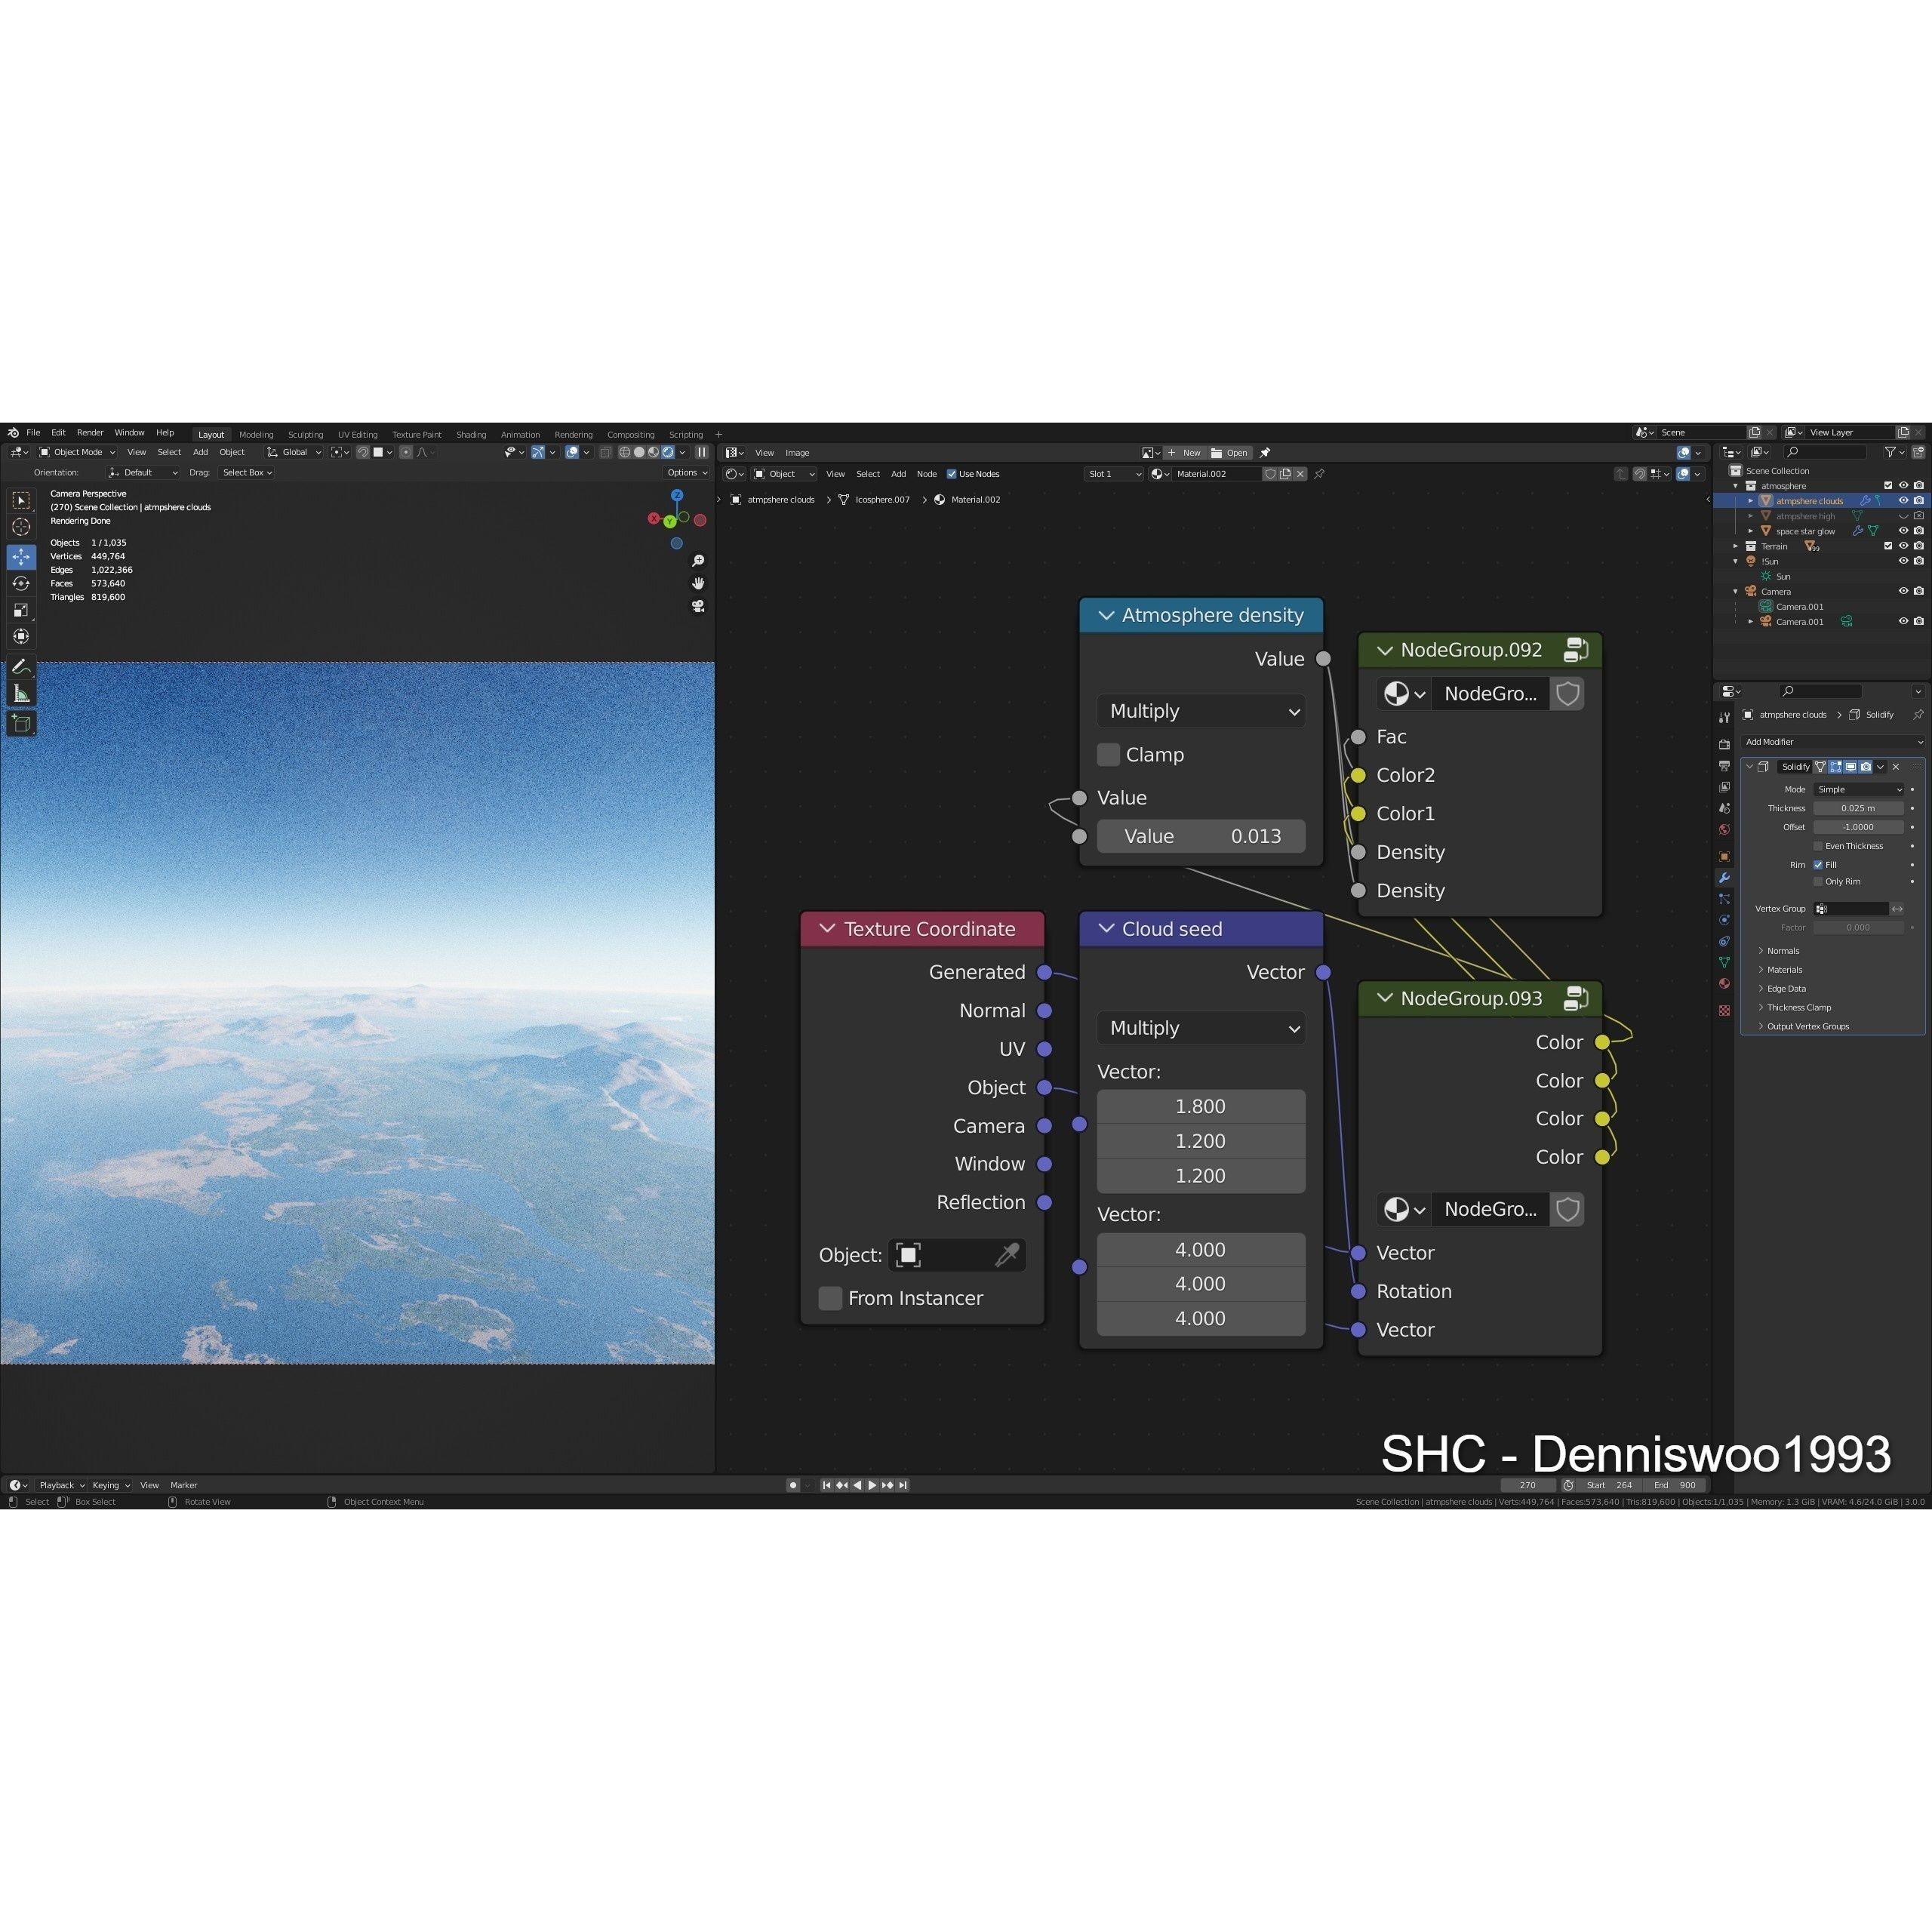Screen dimensions: 1932x1932
Task: Click the Open image button
Action: click(1230, 453)
